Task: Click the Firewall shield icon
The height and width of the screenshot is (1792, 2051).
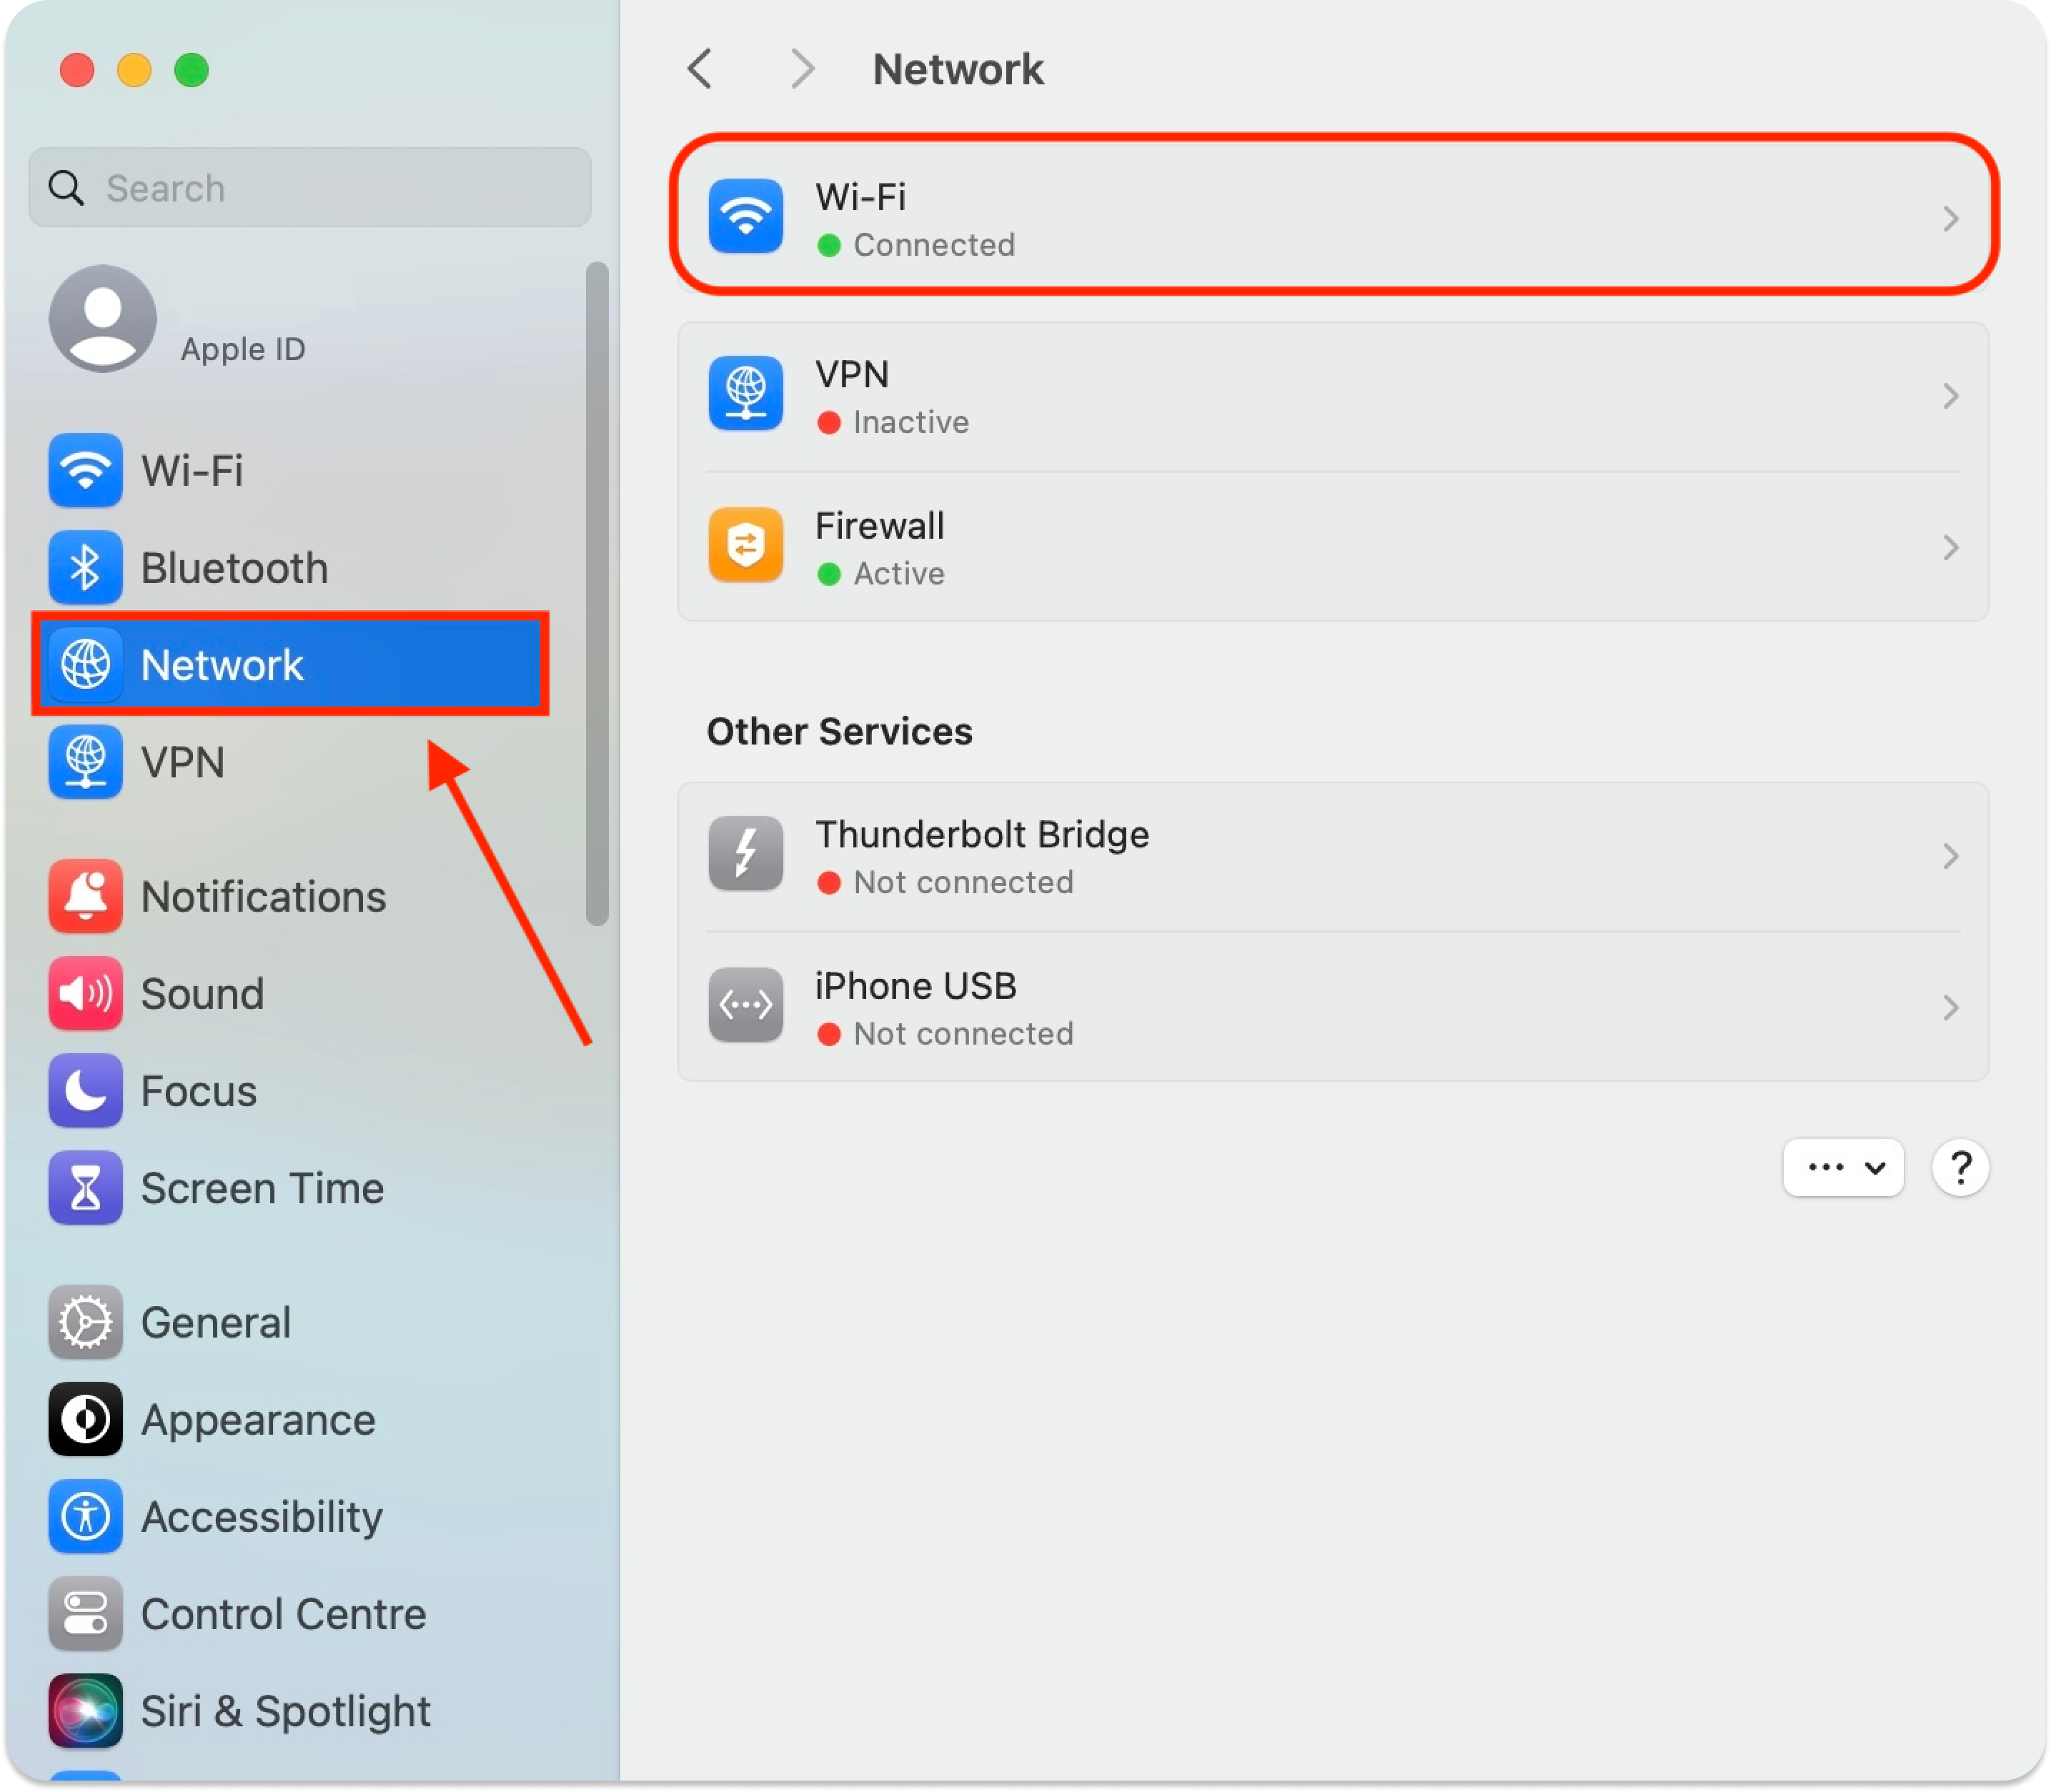Action: tap(745, 546)
